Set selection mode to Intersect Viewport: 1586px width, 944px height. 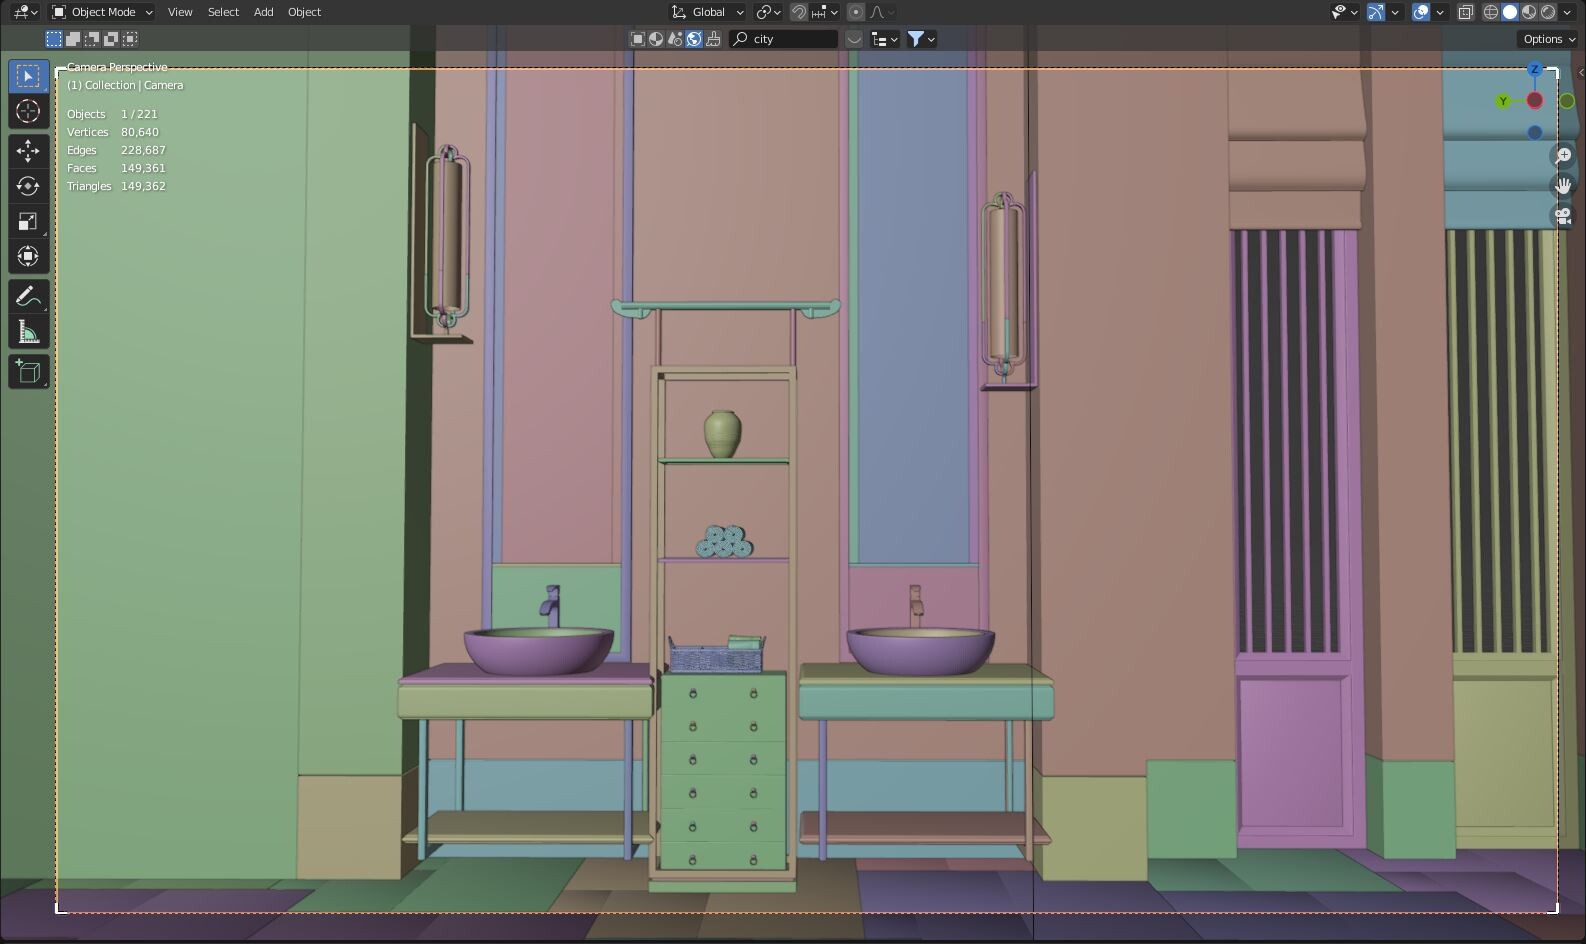pyautogui.click(x=130, y=39)
